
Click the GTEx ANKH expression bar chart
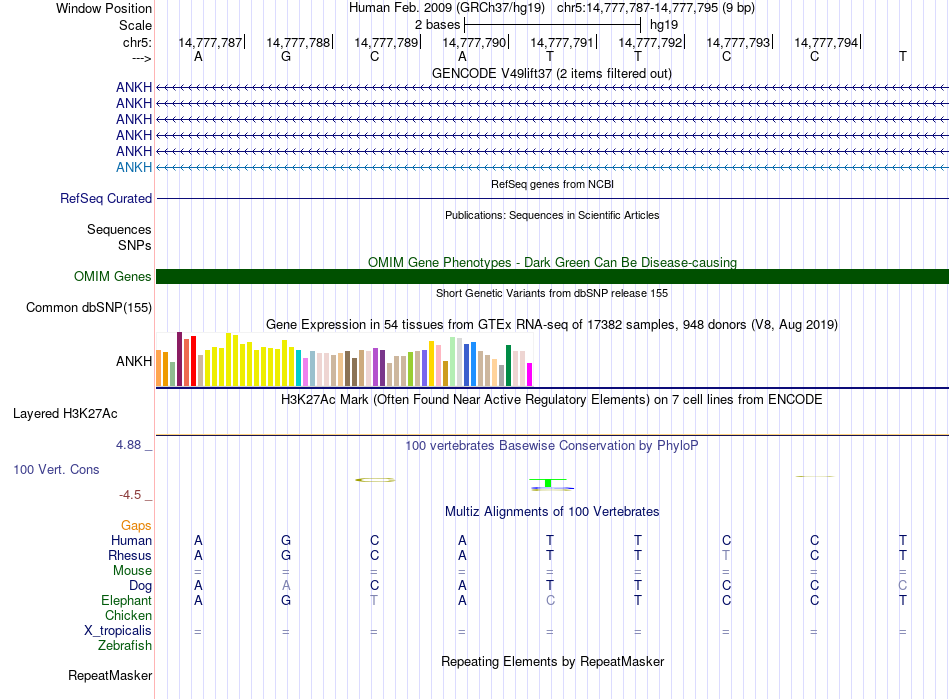pos(345,361)
